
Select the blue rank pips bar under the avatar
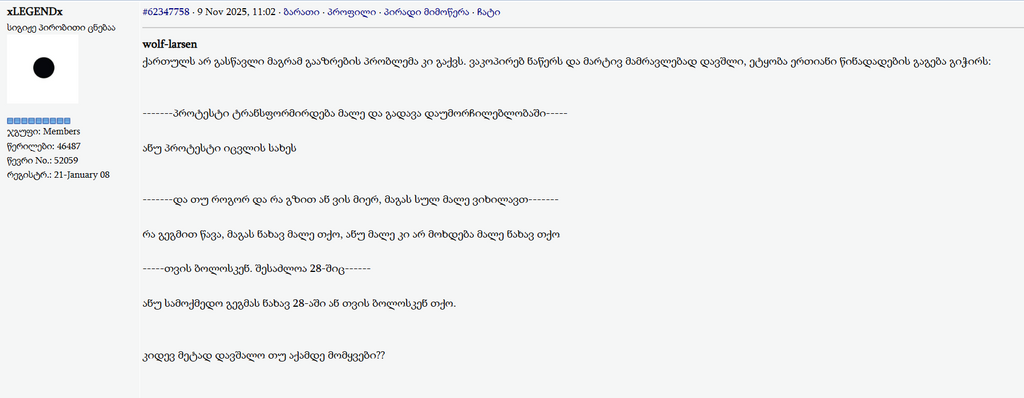click(39, 120)
